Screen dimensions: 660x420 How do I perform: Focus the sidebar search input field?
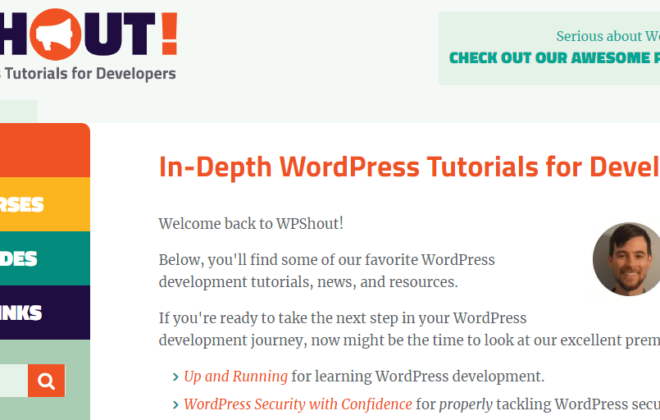tap(14, 380)
